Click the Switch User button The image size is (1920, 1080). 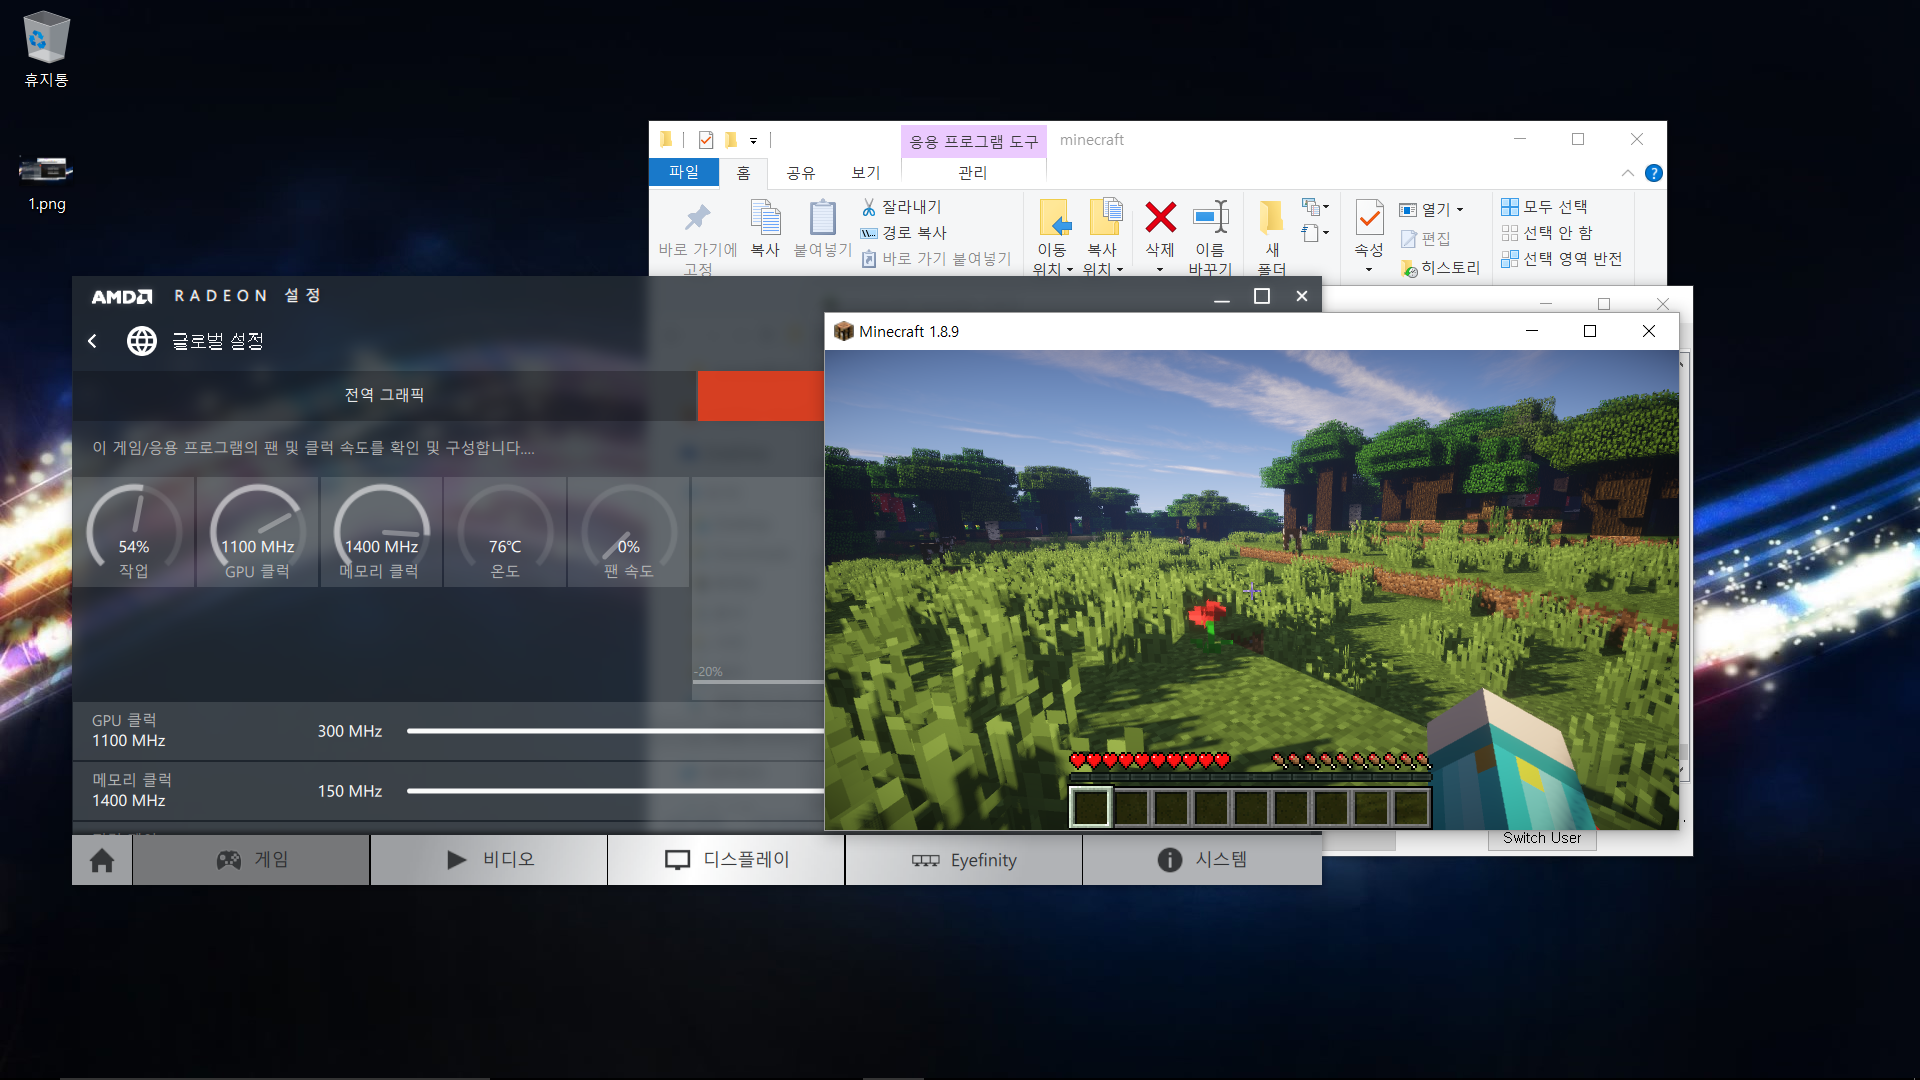[1541, 838]
